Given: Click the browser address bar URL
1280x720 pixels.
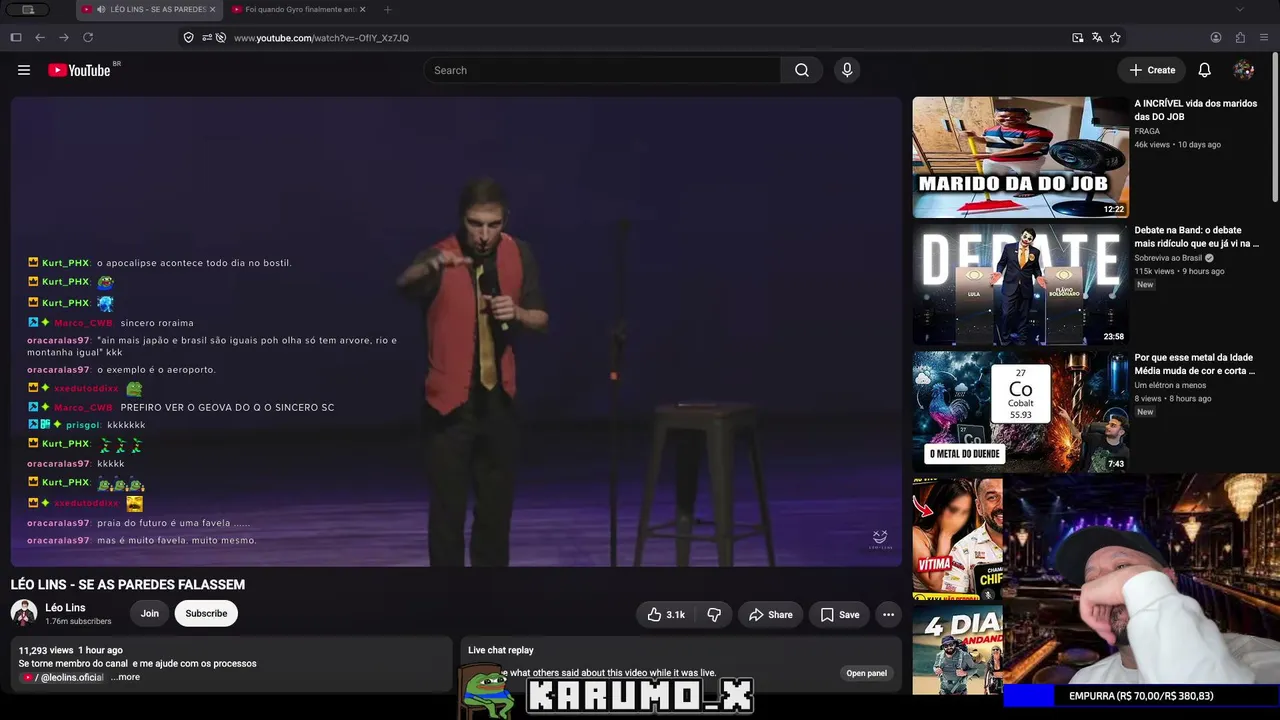Looking at the screenshot, I should 321,38.
